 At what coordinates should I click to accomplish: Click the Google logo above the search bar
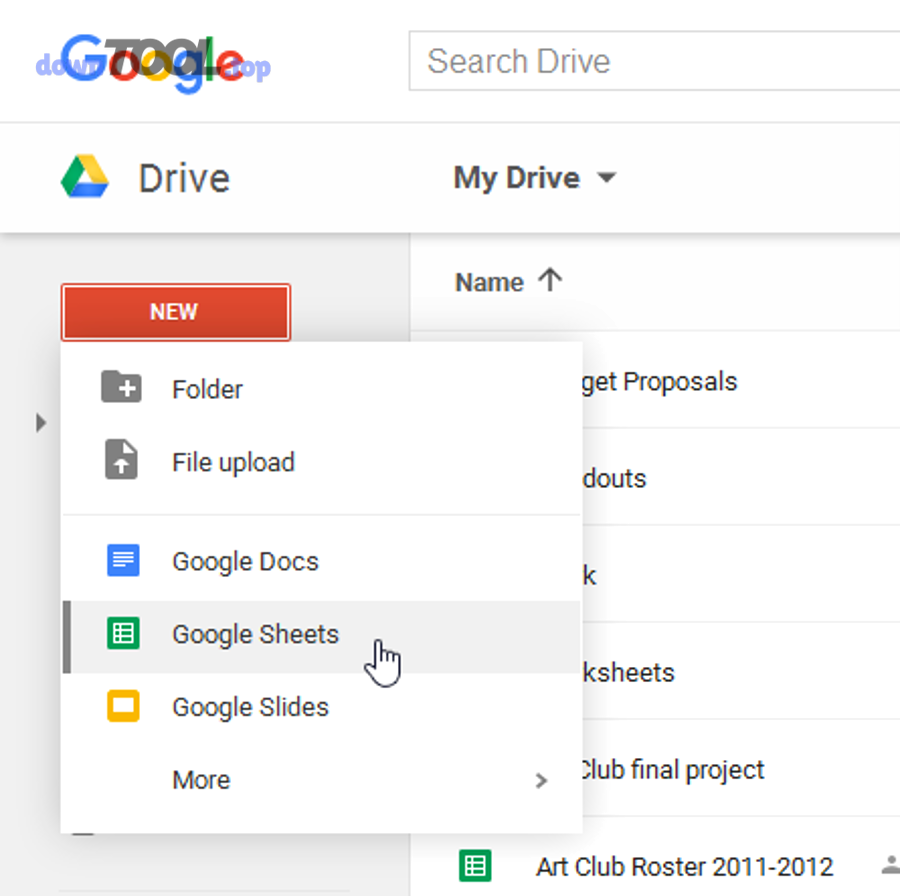[x=150, y=58]
